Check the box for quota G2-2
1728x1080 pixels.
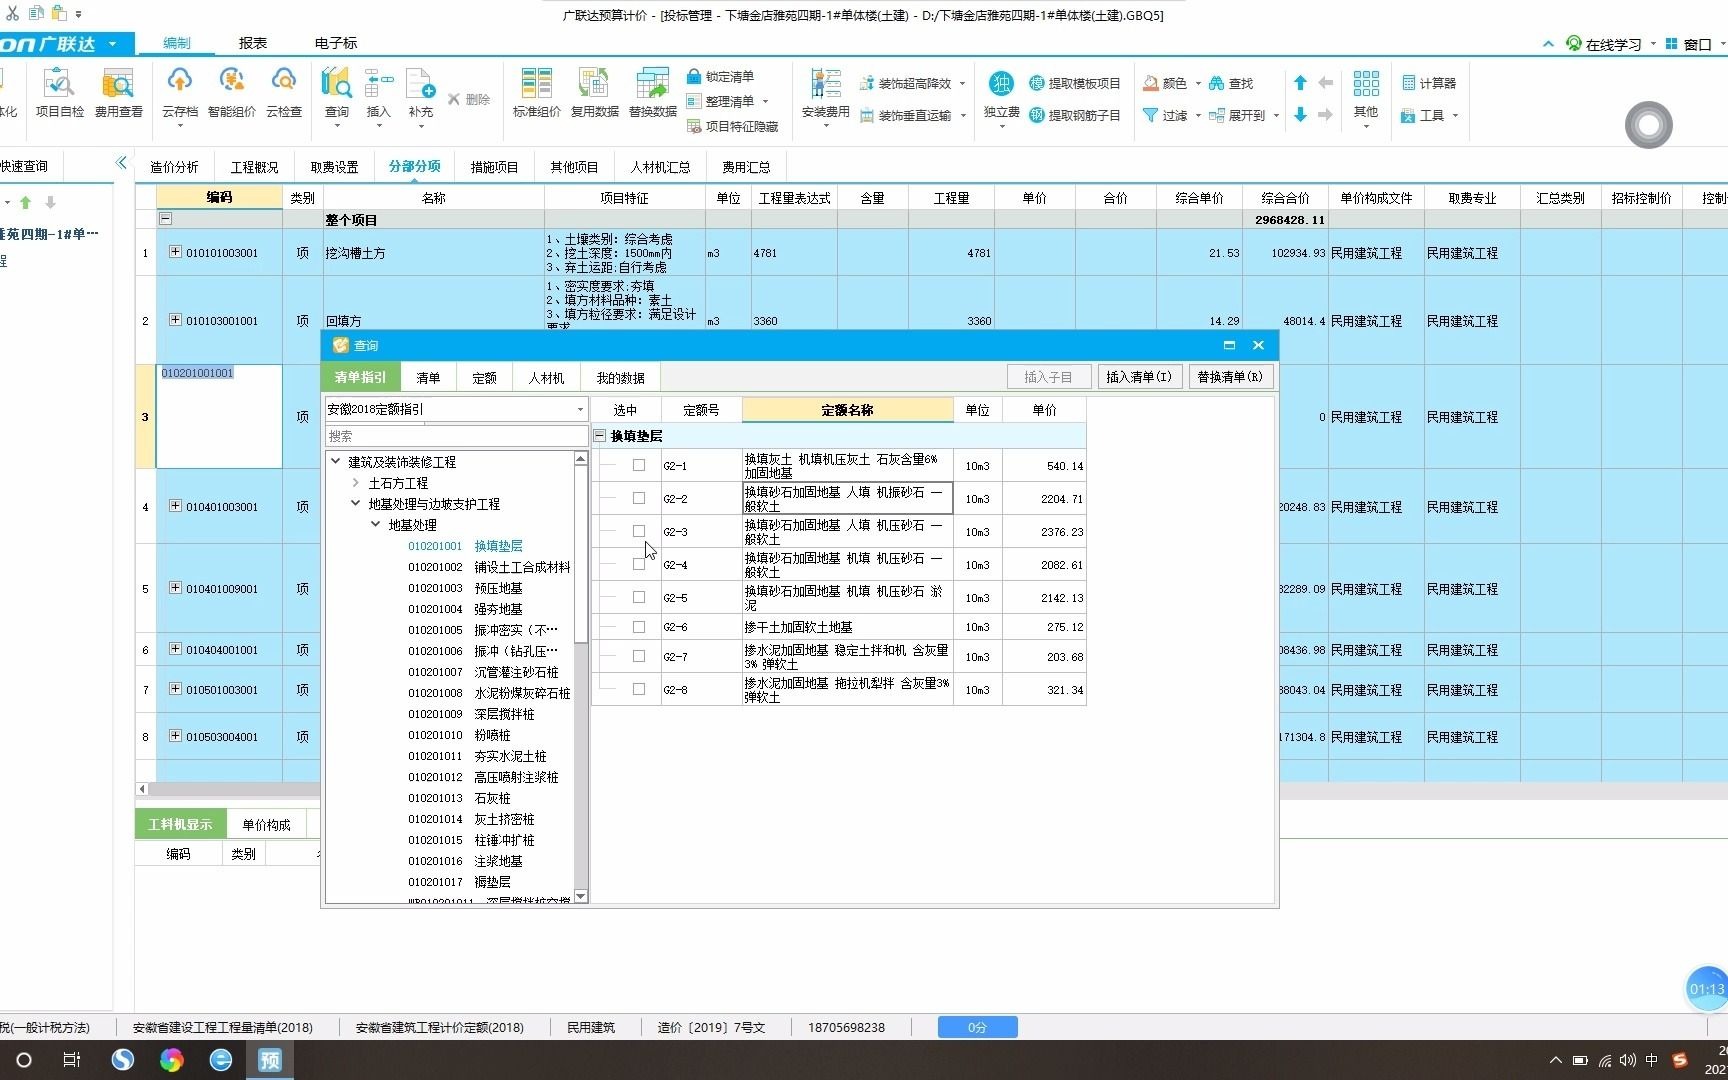point(639,498)
